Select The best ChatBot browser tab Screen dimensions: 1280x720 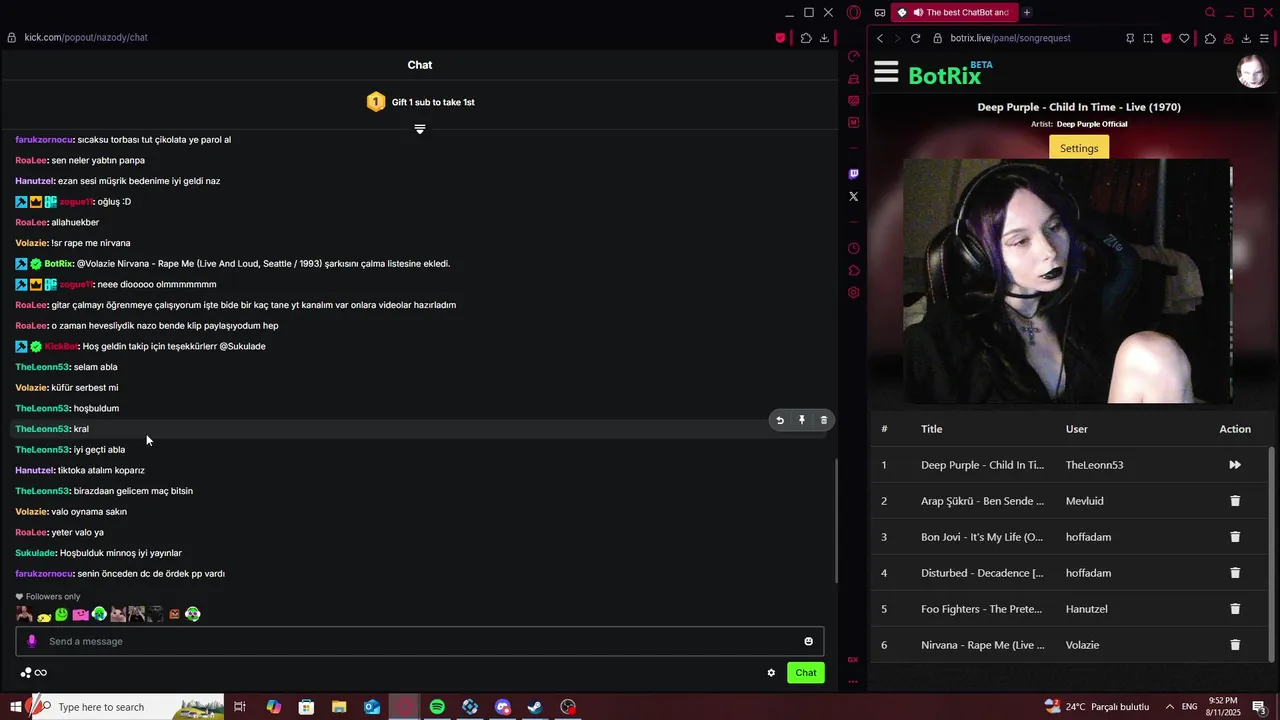click(x=954, y=13)
